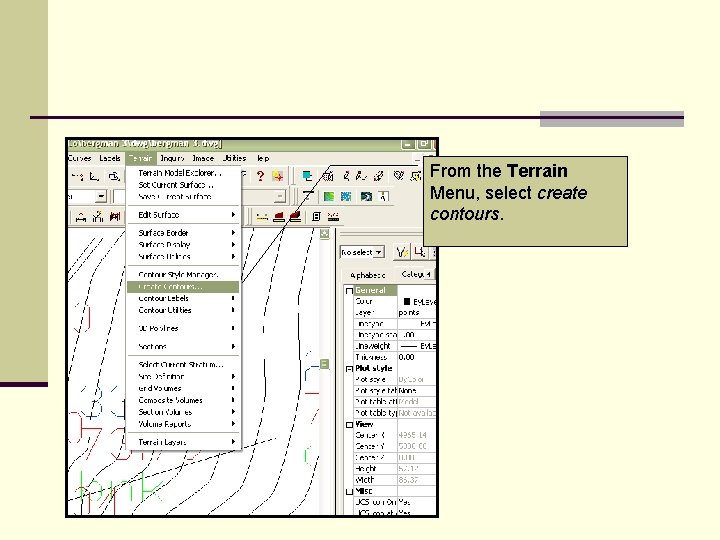Click the teal overlapping-squares toolbar icon

point(307,176)
